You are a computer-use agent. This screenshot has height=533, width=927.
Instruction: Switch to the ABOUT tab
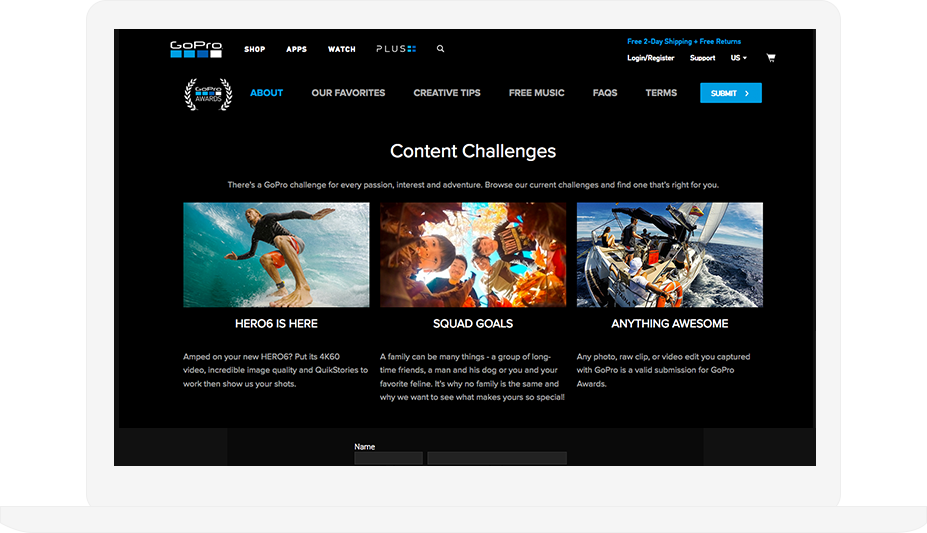[x=267, y=93]
